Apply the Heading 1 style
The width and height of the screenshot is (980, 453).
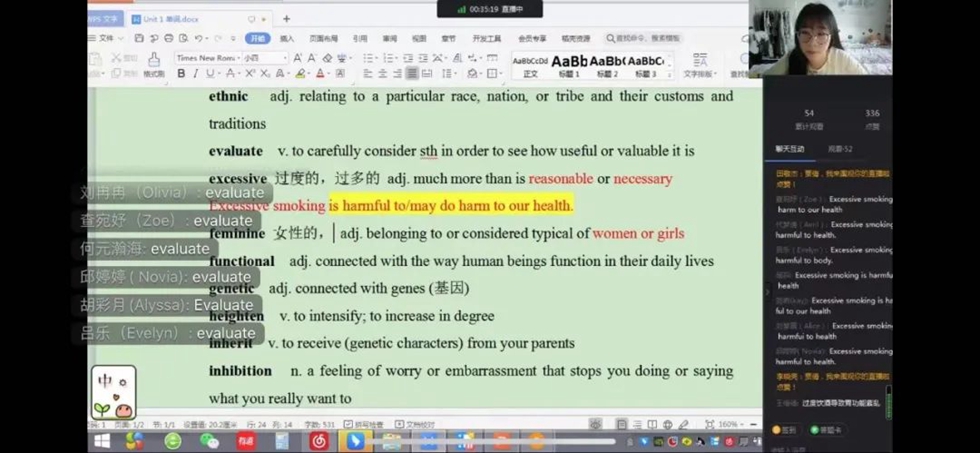pyautogui.click(x=569, y=64)
